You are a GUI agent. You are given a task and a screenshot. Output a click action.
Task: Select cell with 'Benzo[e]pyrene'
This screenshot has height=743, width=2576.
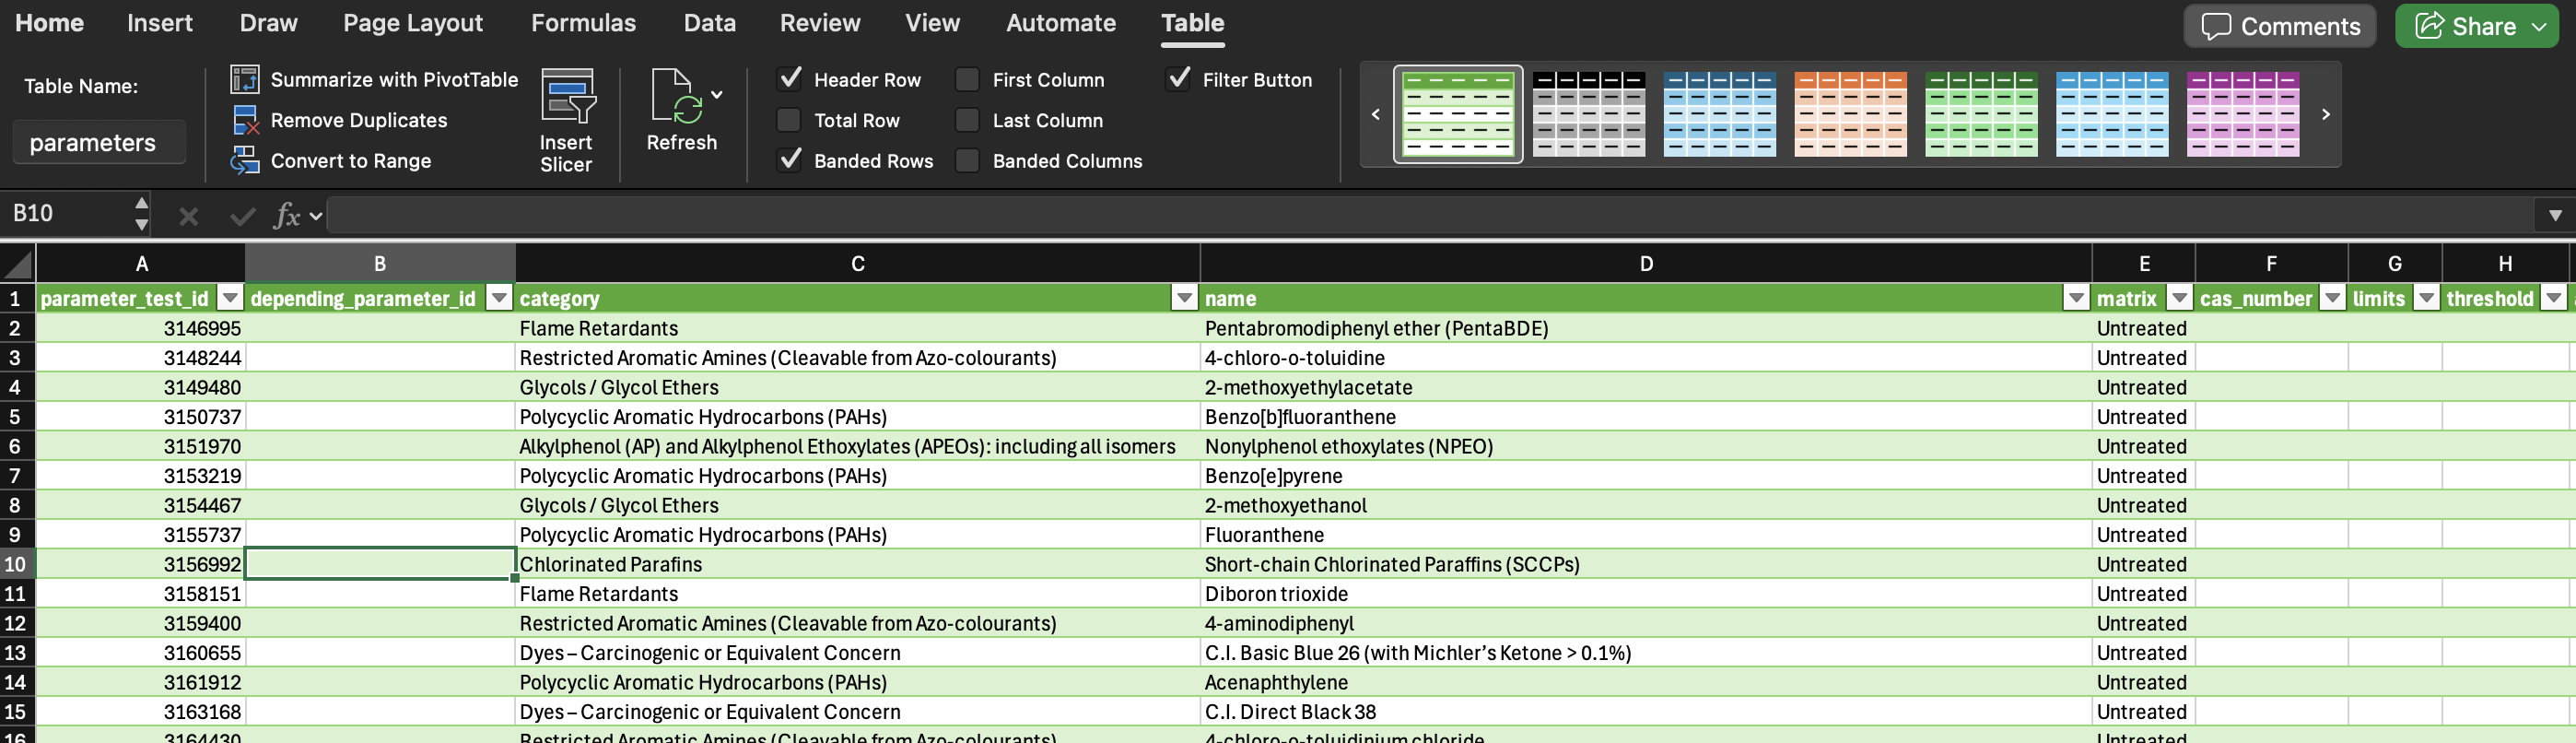[1646, 476]
